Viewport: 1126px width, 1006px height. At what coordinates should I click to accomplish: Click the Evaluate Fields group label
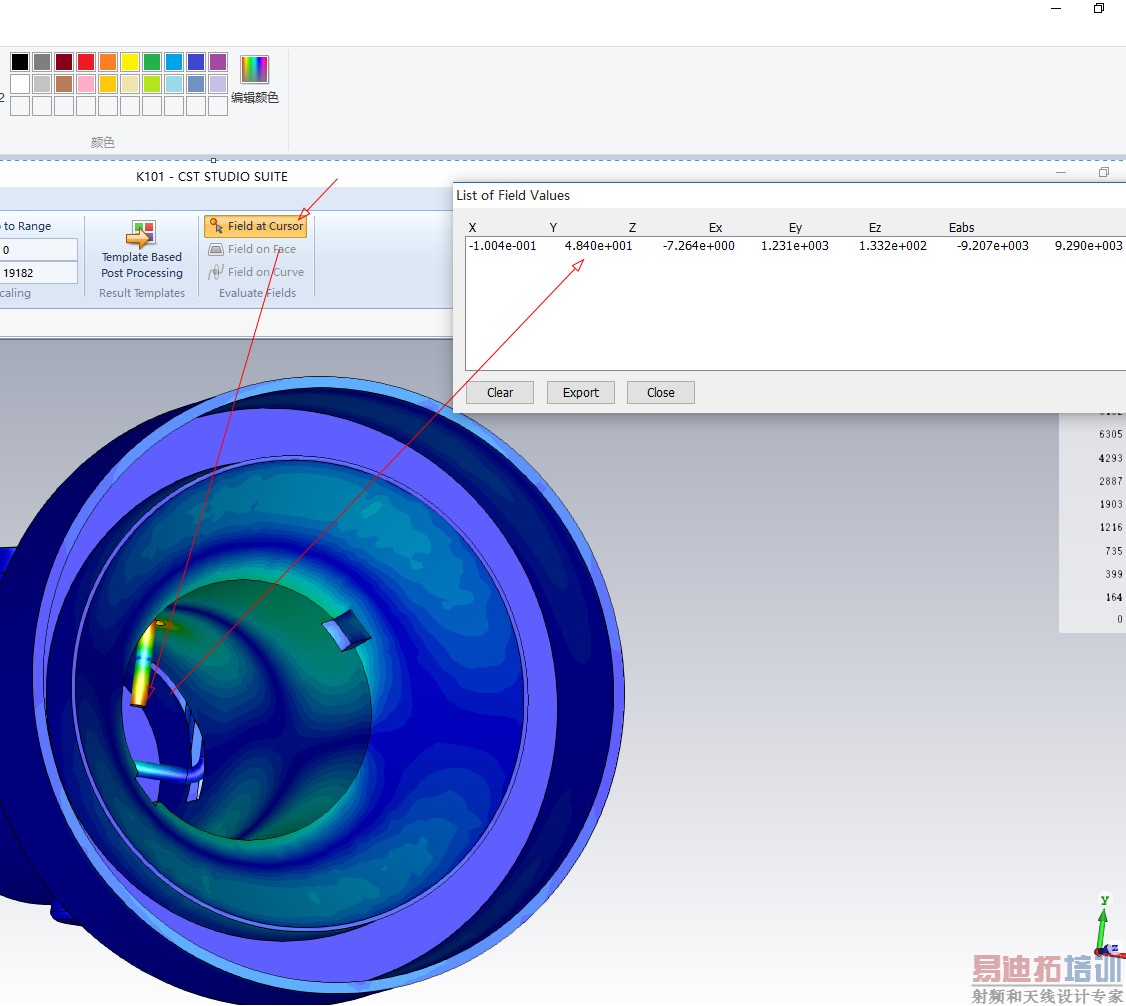coord(258,293)
